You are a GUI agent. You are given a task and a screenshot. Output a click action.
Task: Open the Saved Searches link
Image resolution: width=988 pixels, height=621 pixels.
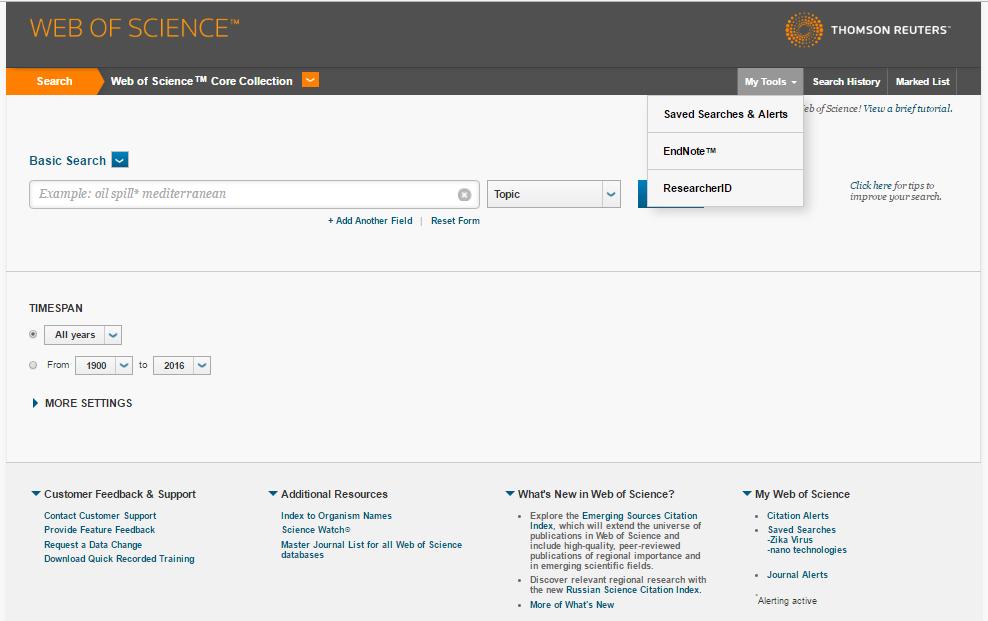tap(801, 530)
